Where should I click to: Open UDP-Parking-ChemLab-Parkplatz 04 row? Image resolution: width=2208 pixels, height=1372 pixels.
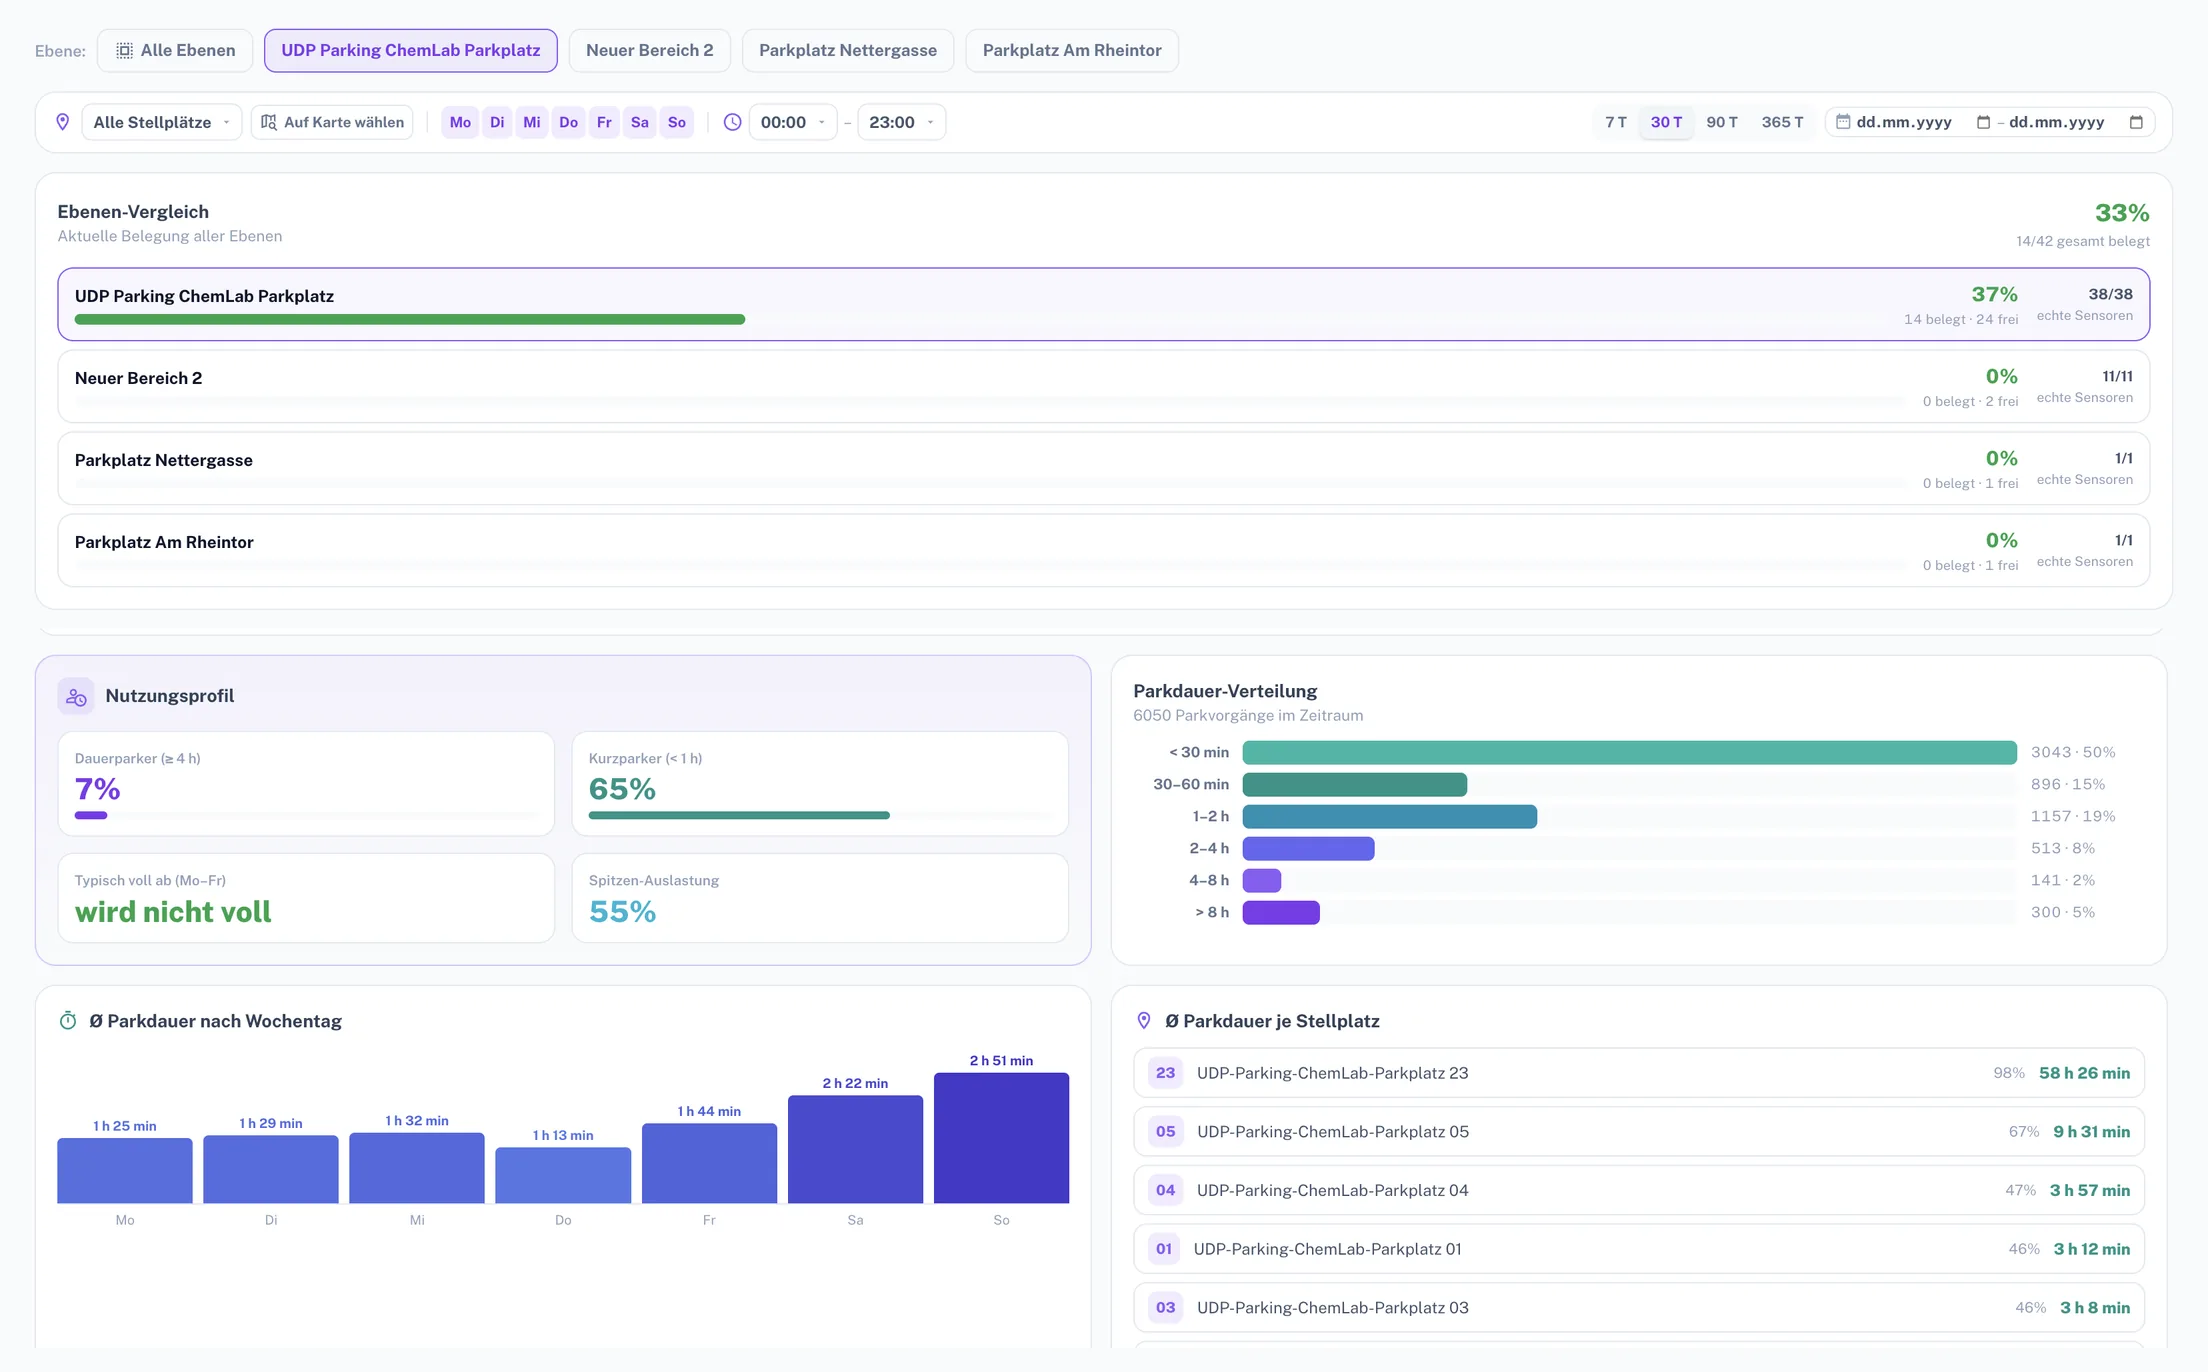click(1639, 1190)
